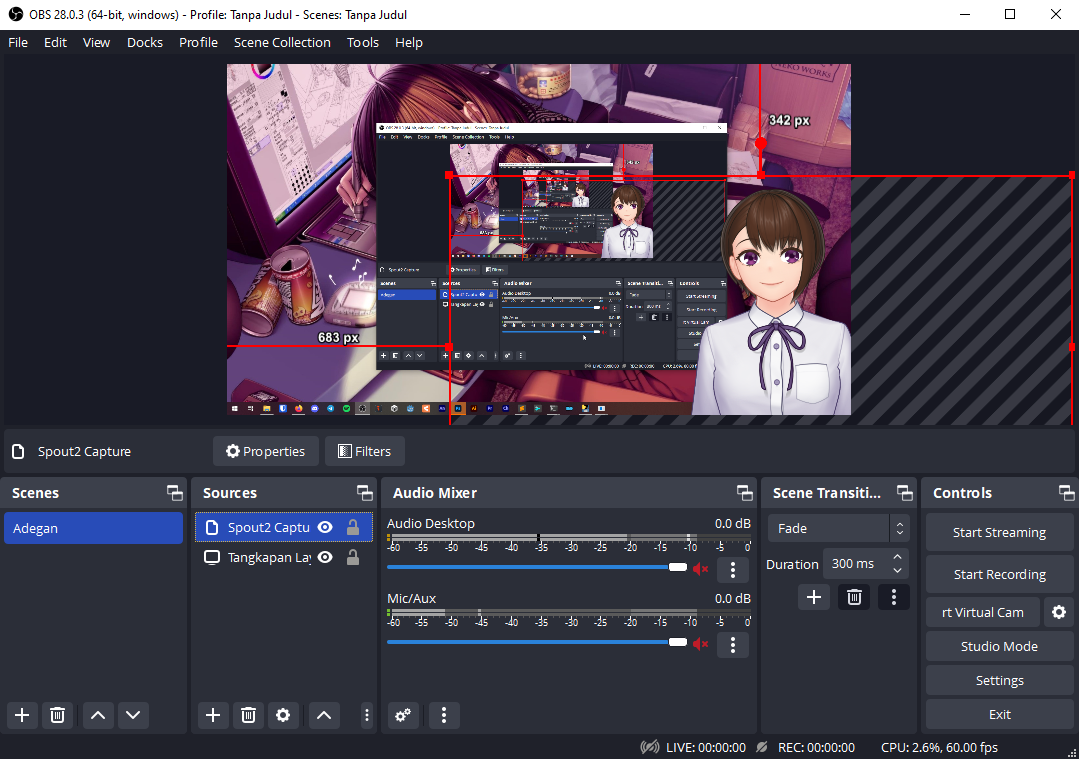Select the Tangkapan Layar source row

[284, 557]
